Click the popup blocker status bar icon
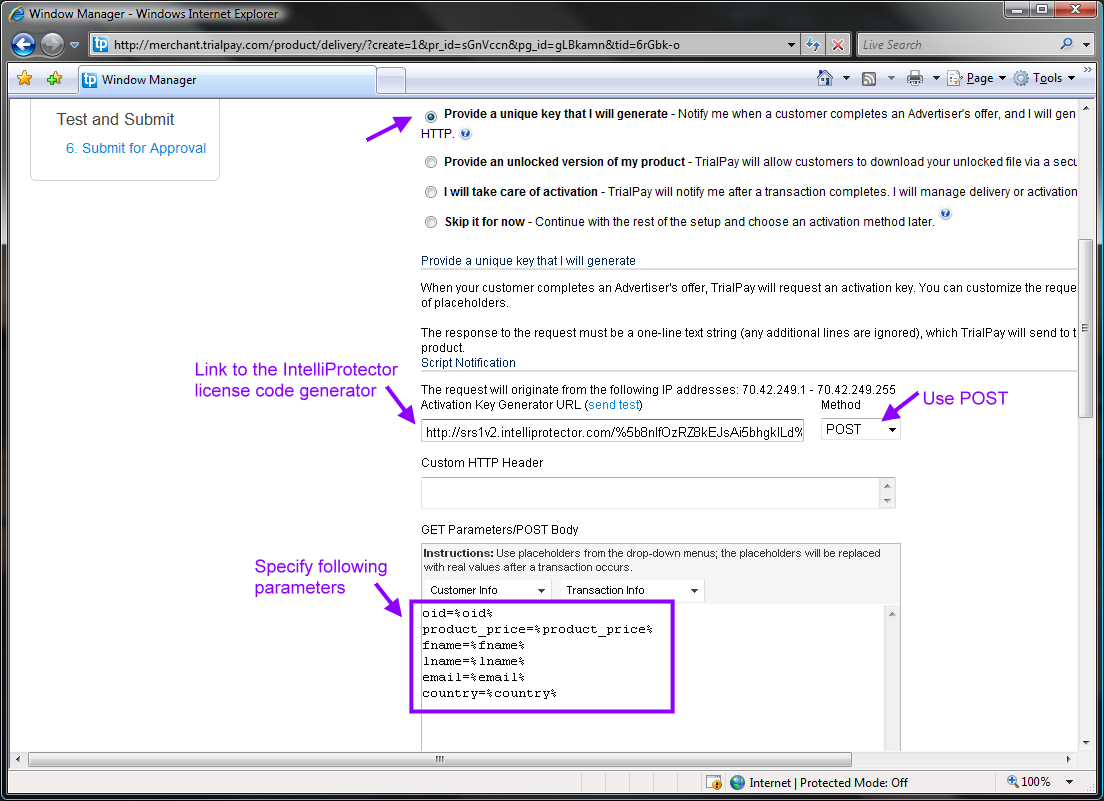This screenshot has width=1104, height=801. click(713, 783)
